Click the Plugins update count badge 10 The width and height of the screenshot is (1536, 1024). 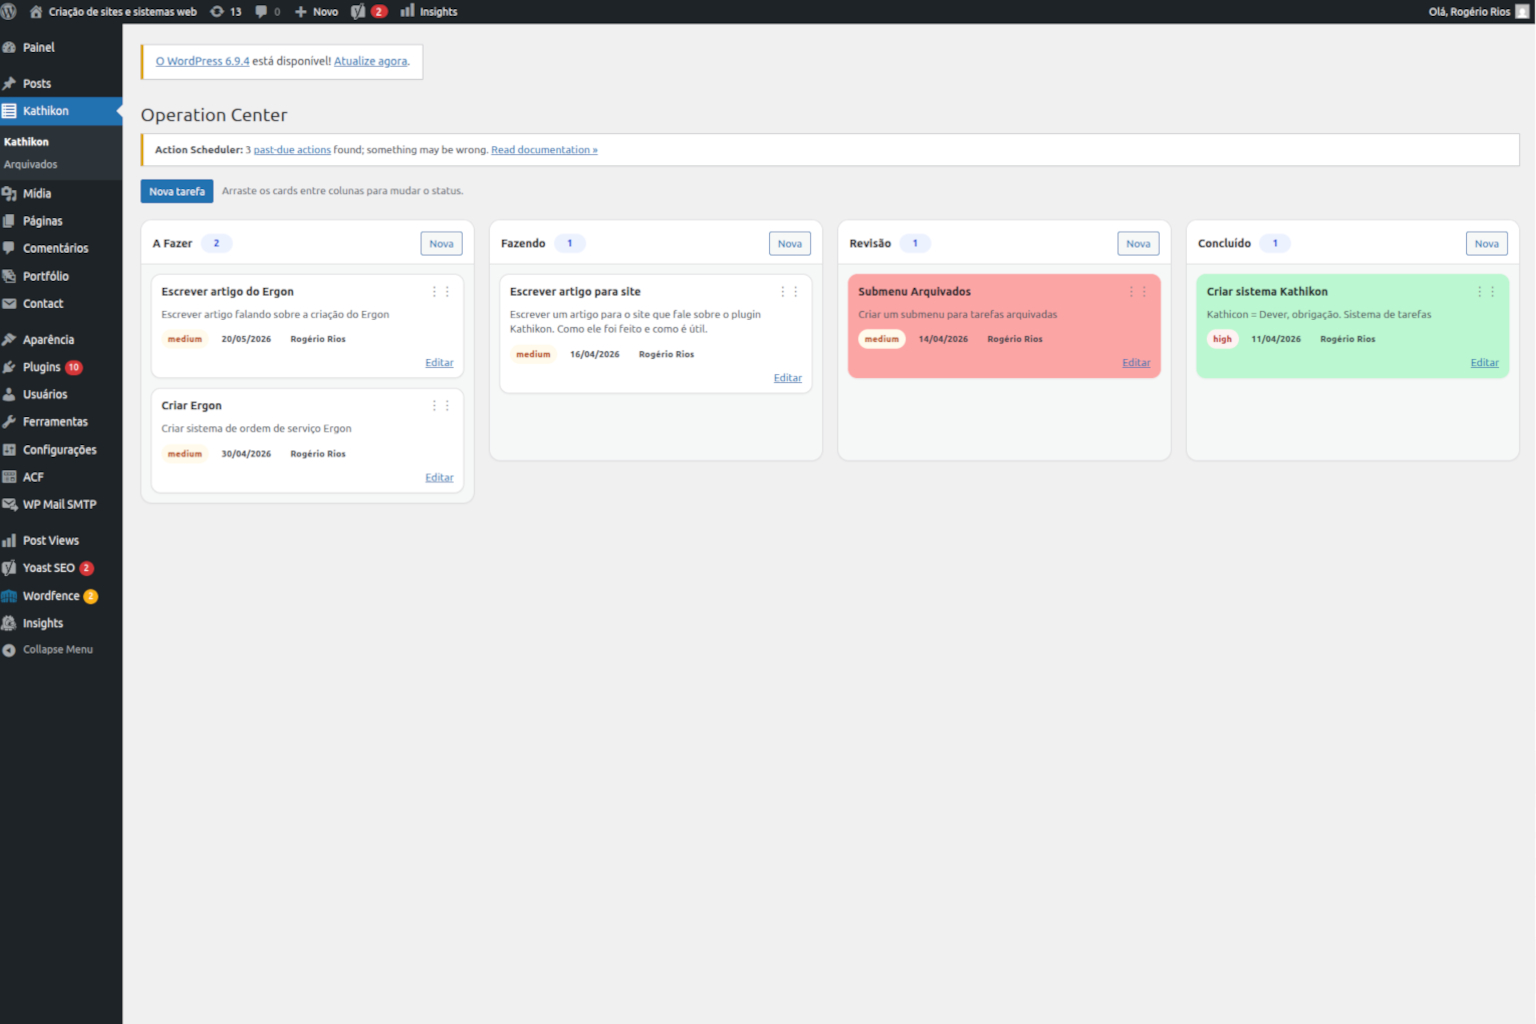pyautogui.click(x=74, y=368)
